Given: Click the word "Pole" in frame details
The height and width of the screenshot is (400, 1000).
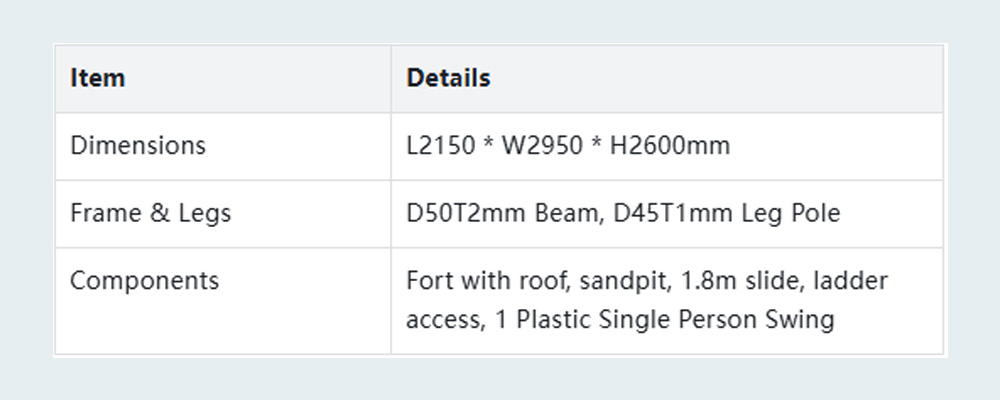Looking at the screenshot, I should [x=817, y=213].
